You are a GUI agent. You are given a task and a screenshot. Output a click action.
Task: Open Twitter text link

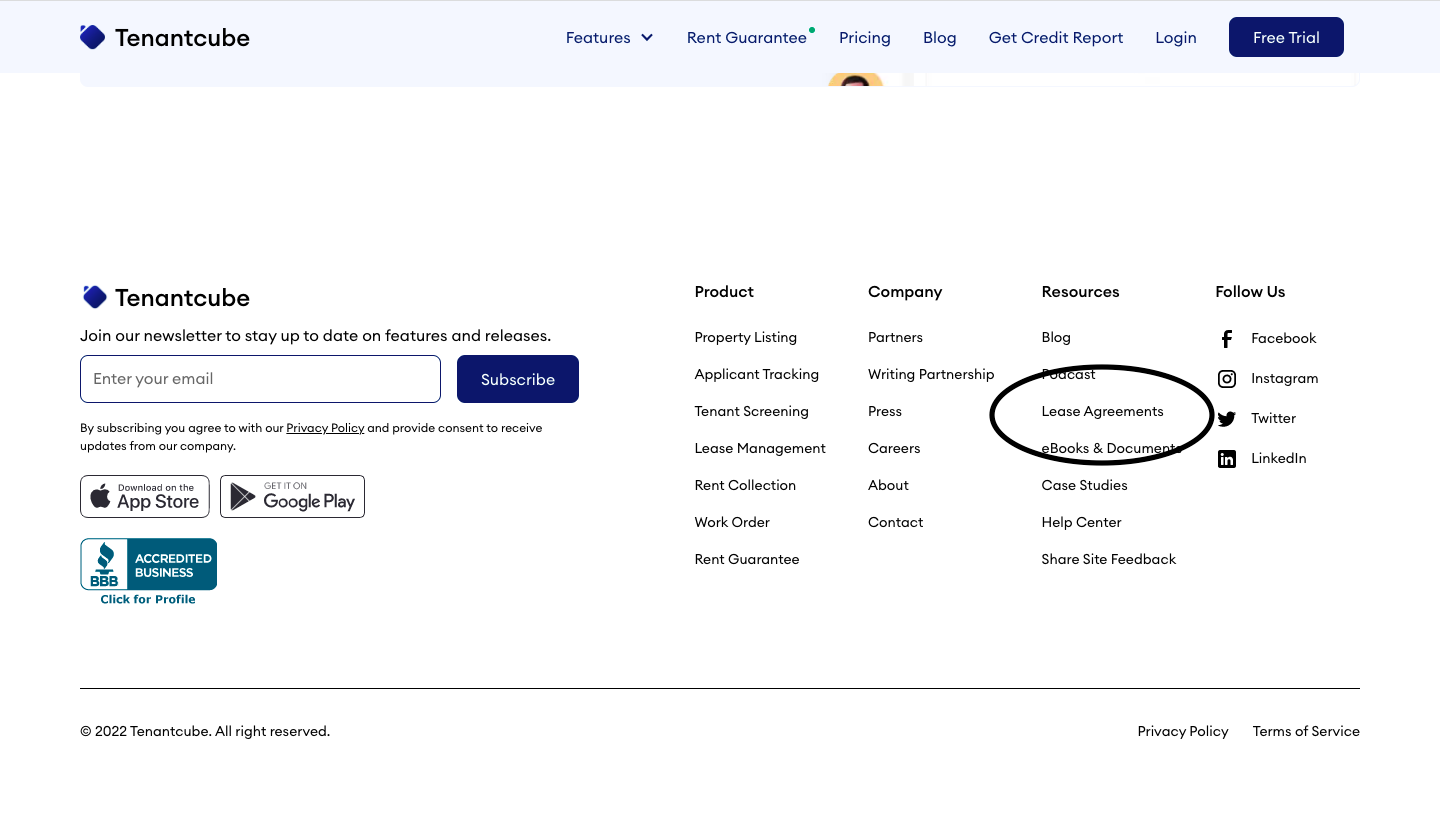tap(1273, 419)
